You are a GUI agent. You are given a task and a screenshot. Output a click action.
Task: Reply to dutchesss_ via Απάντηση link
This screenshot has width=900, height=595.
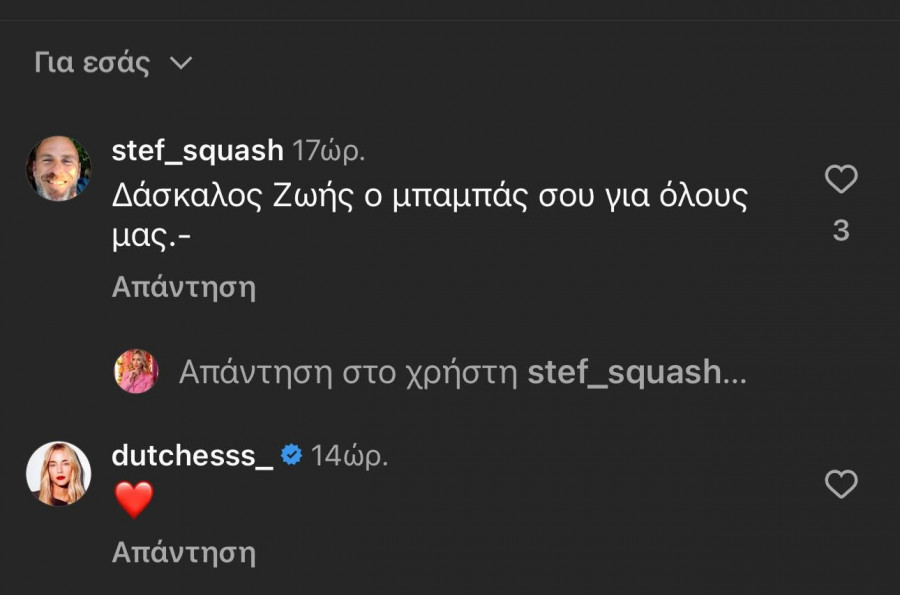pyautogui.click(x=183, y=550)
